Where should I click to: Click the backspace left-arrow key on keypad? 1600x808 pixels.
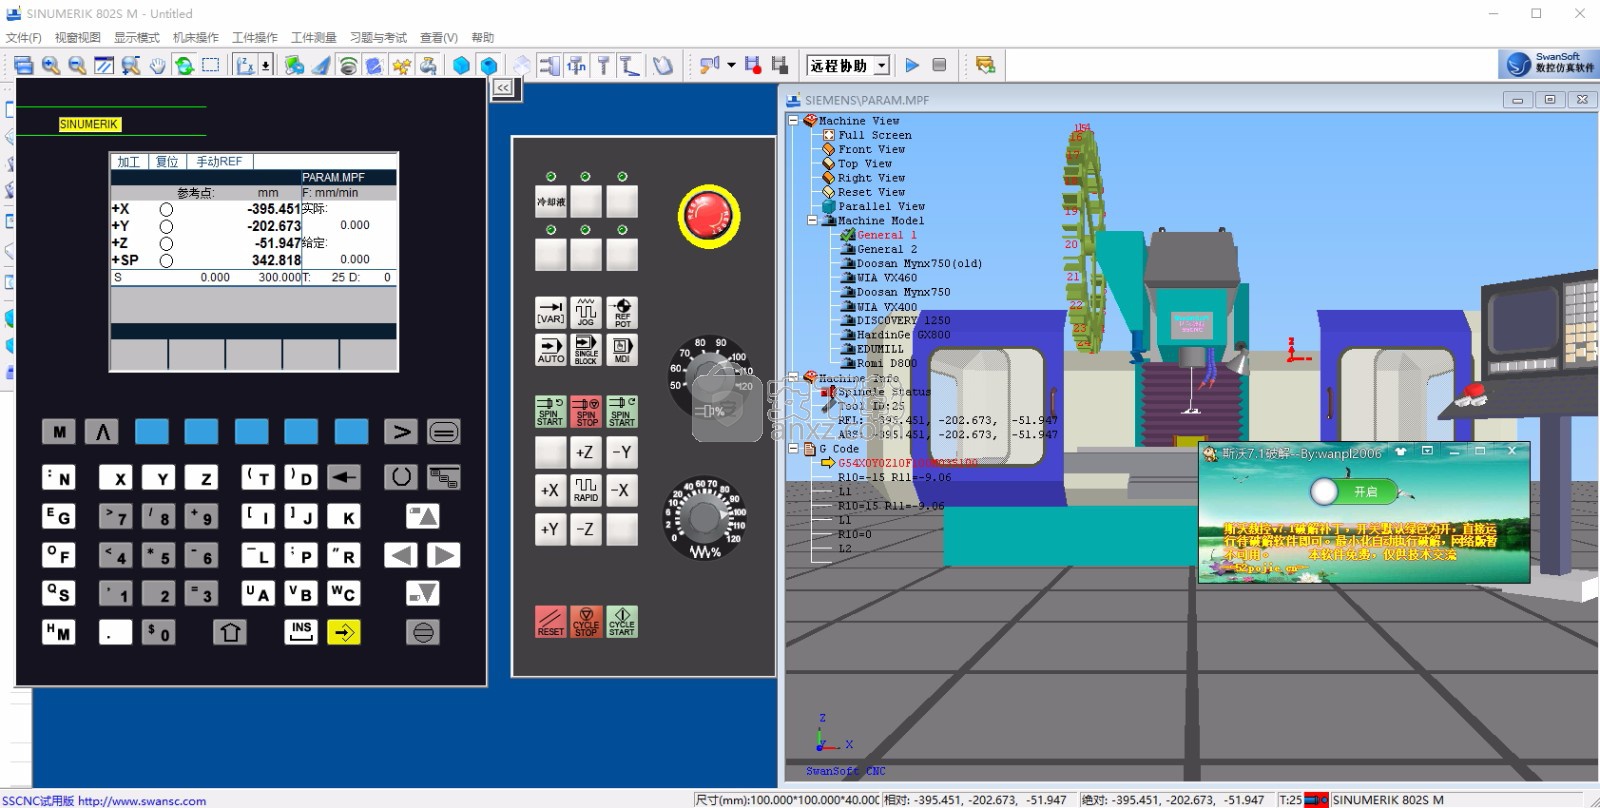click(344, 477)
